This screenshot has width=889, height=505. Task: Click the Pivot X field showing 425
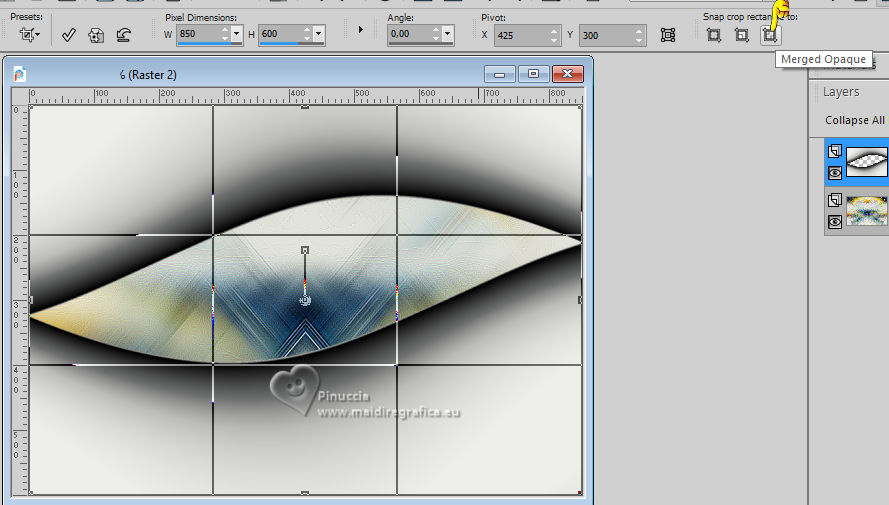click(x=521, y=35)
